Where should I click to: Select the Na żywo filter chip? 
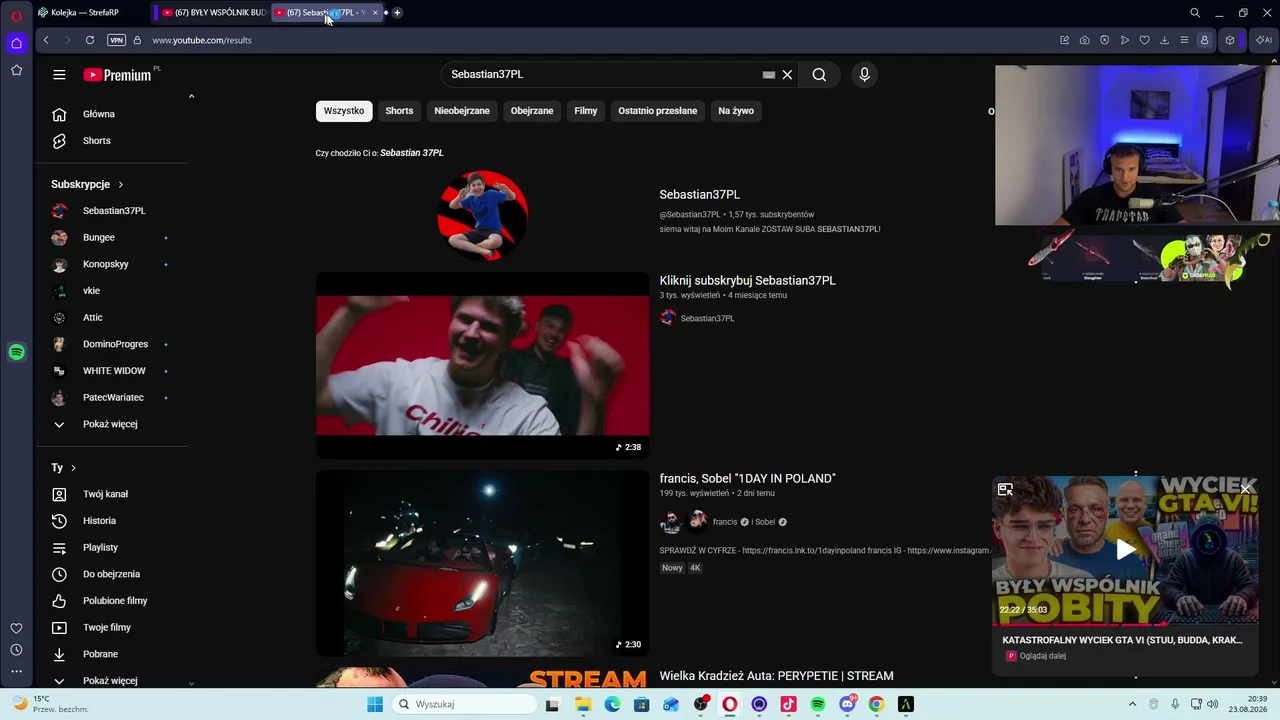click(x=736, y=111)
